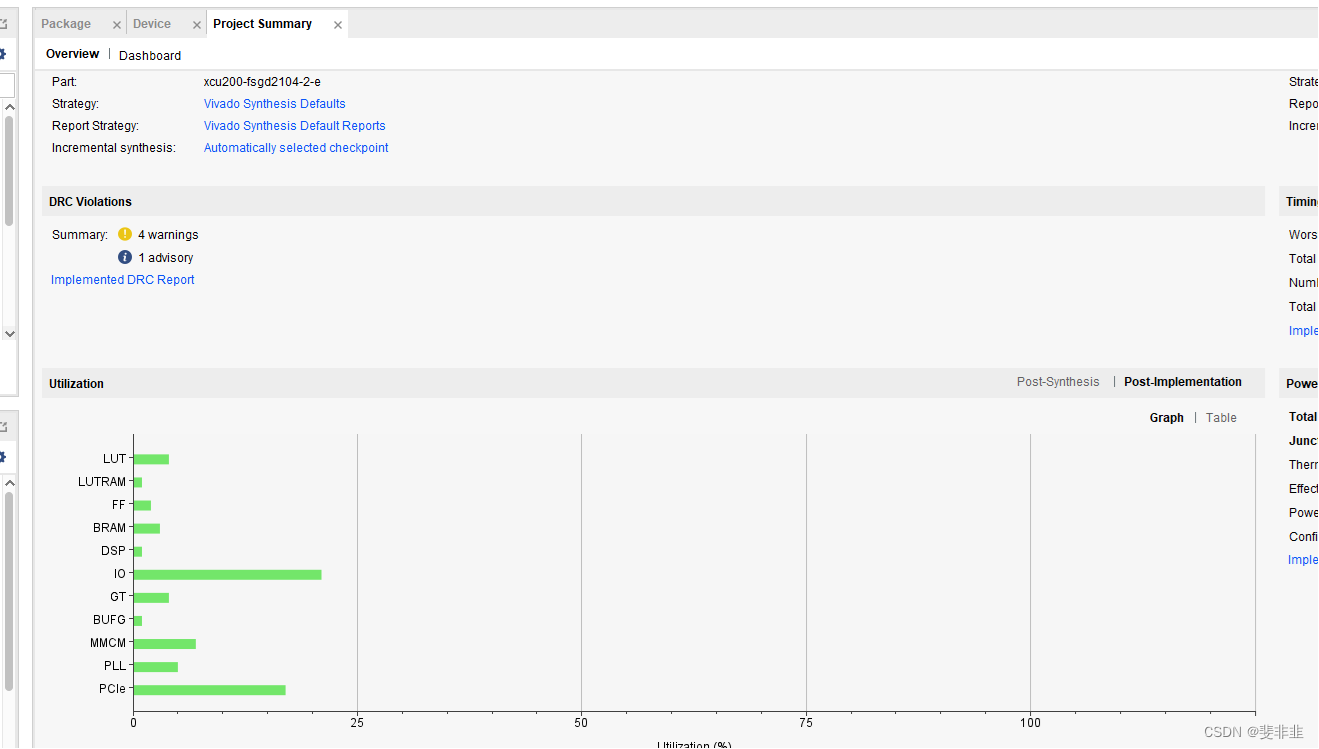Show utilization as Graph
1319x749 pixels.
click(1167, 418)
